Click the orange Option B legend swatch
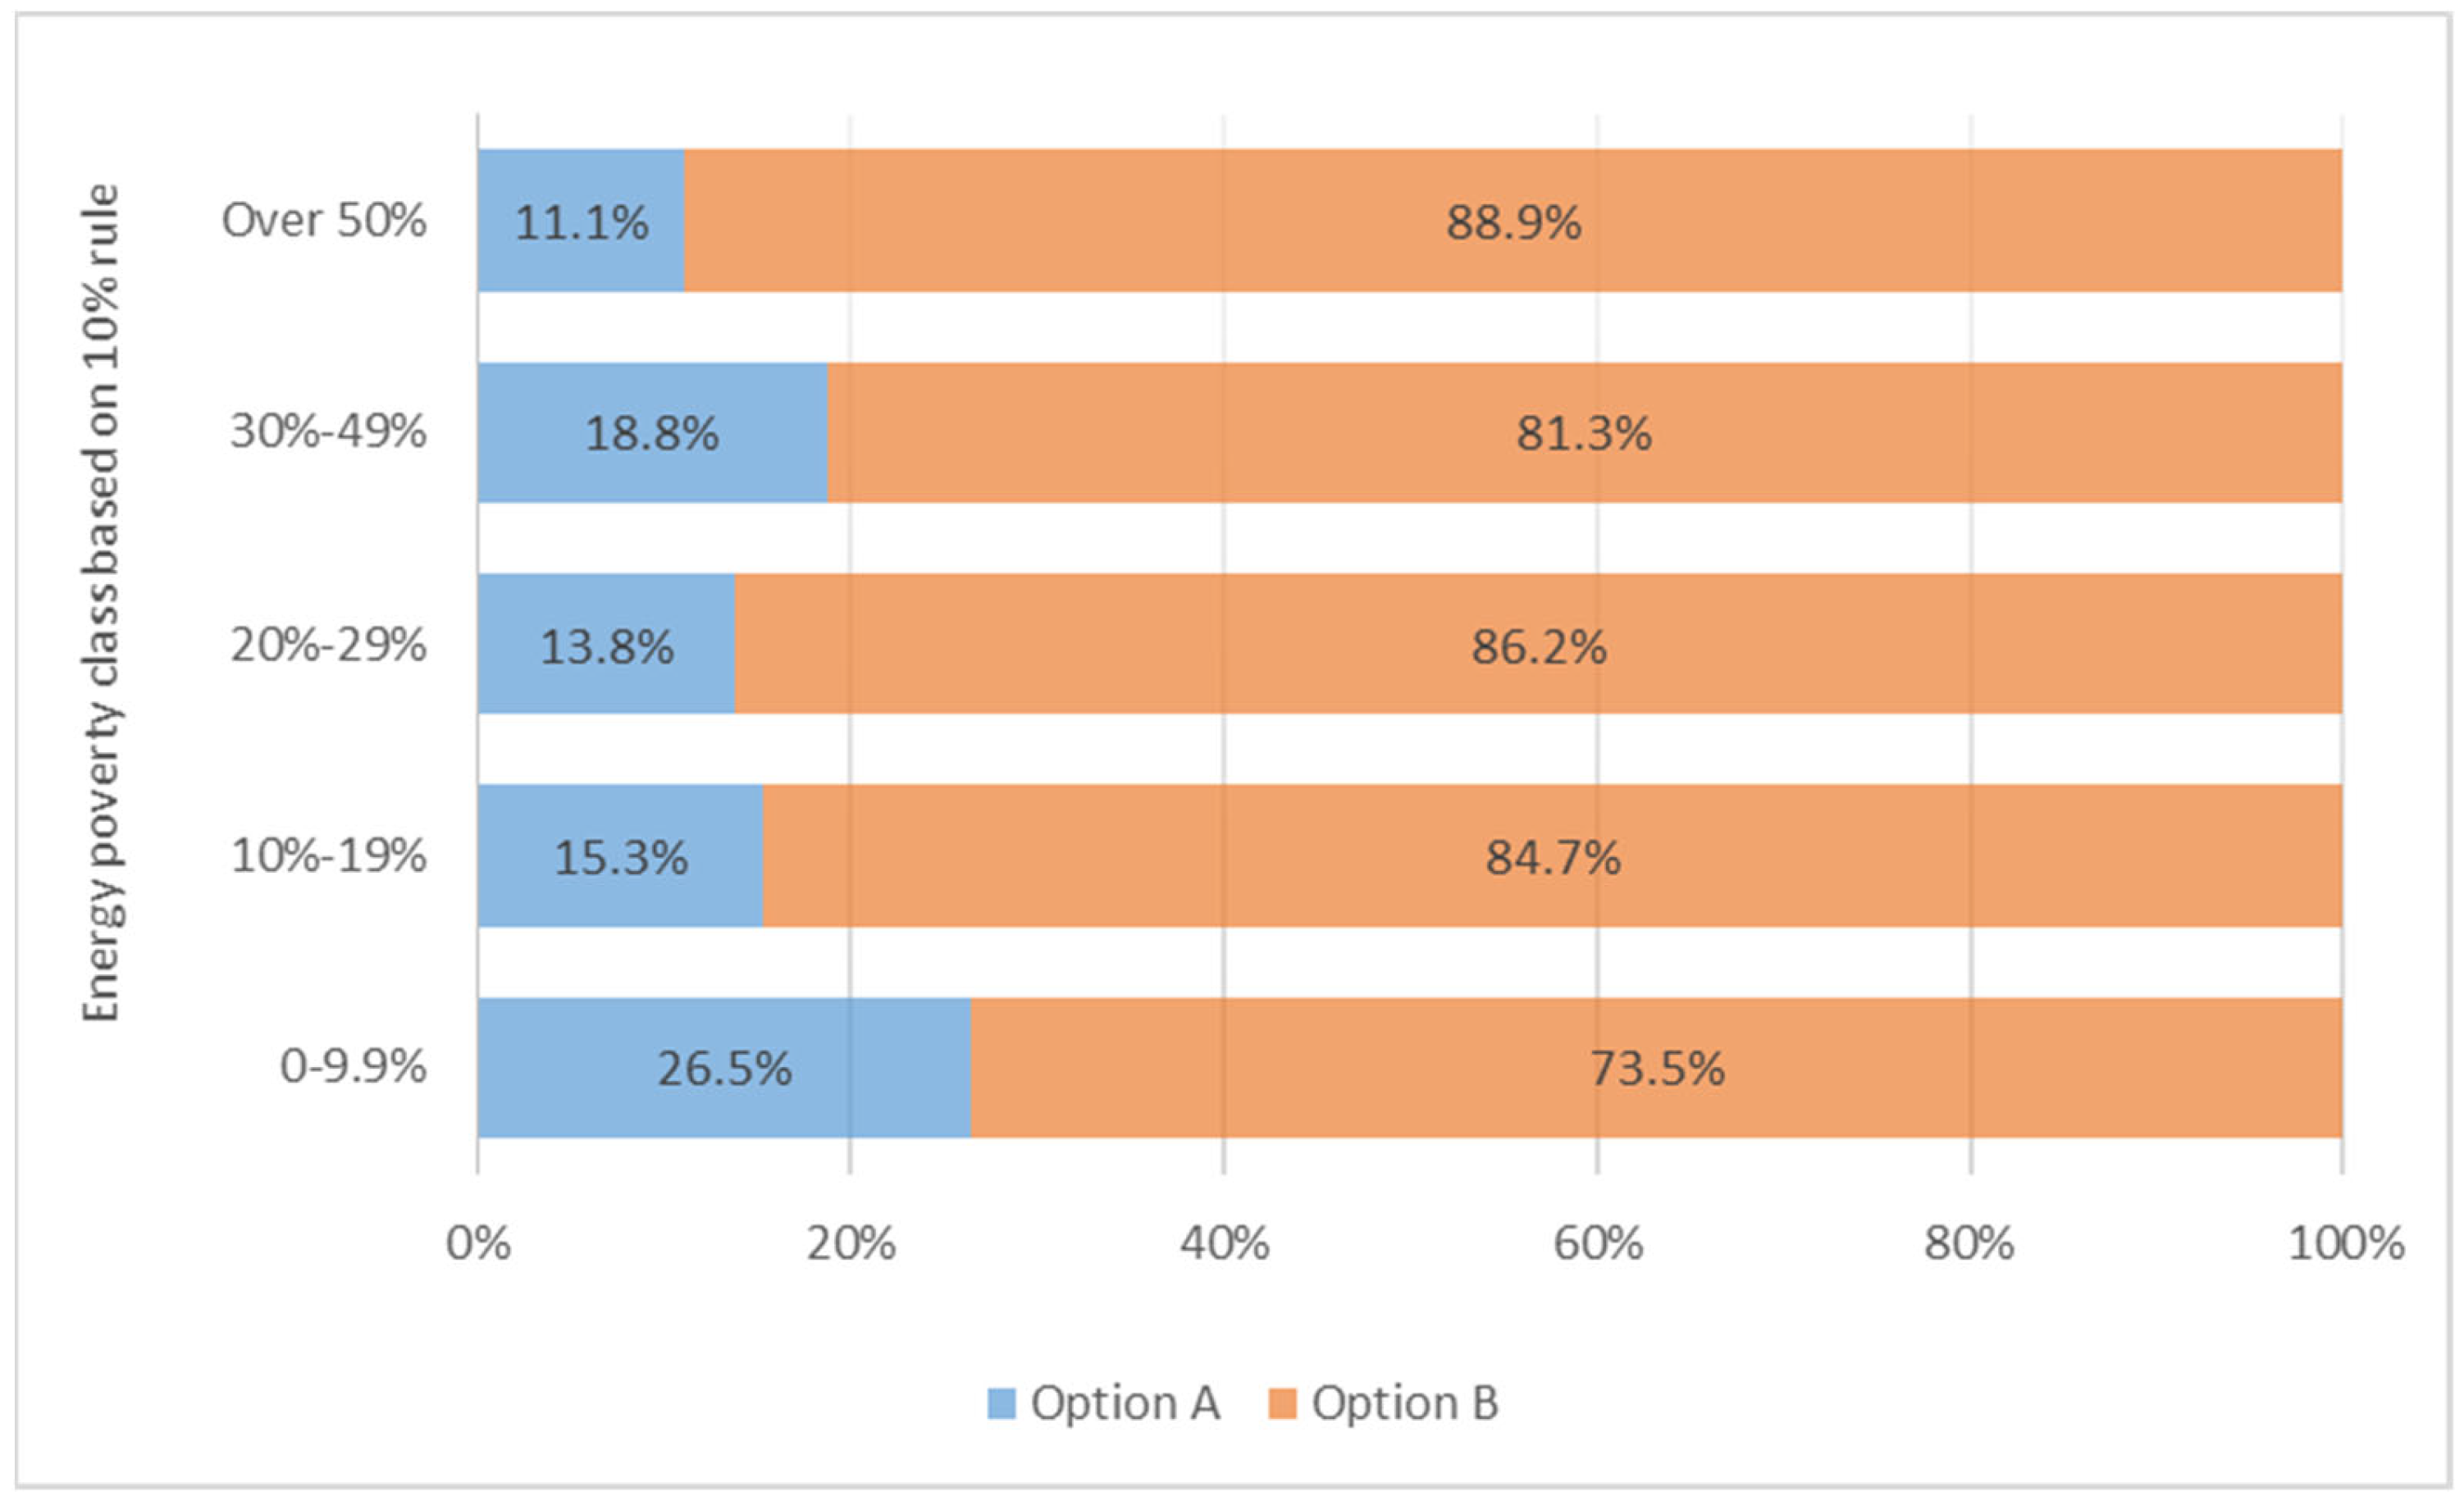 coord(1282,1403)
